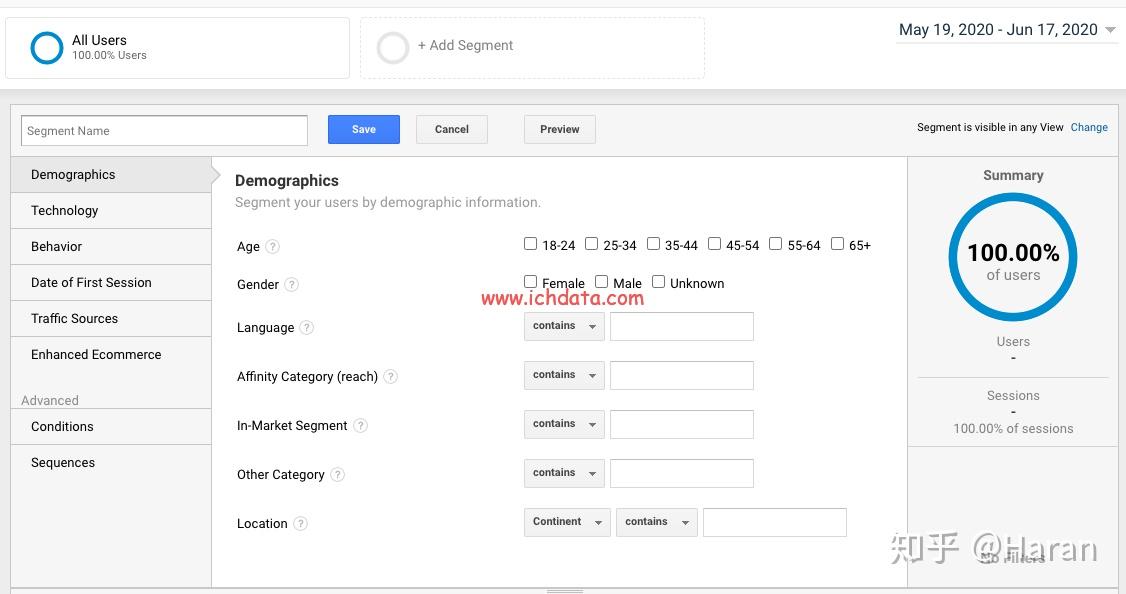The image size is (1126, 594).
Task: Click In-Market Segment help icon
Action: (x=361, y=425)
